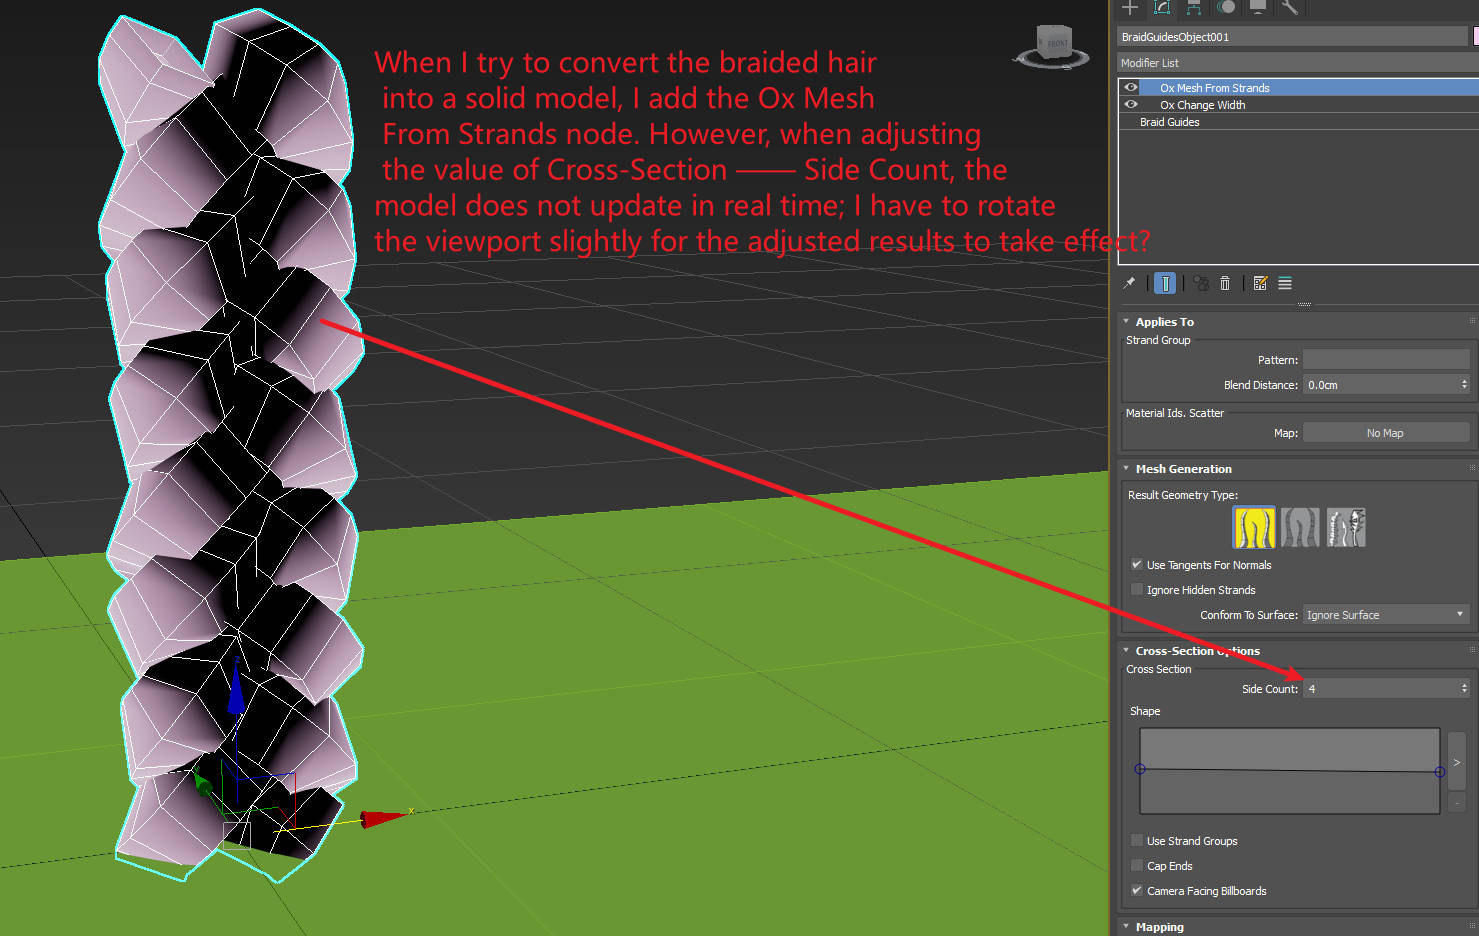The image size is (1479, 936).
Task: Click the ViewCube in viewport
Action: pos(1052,46)
